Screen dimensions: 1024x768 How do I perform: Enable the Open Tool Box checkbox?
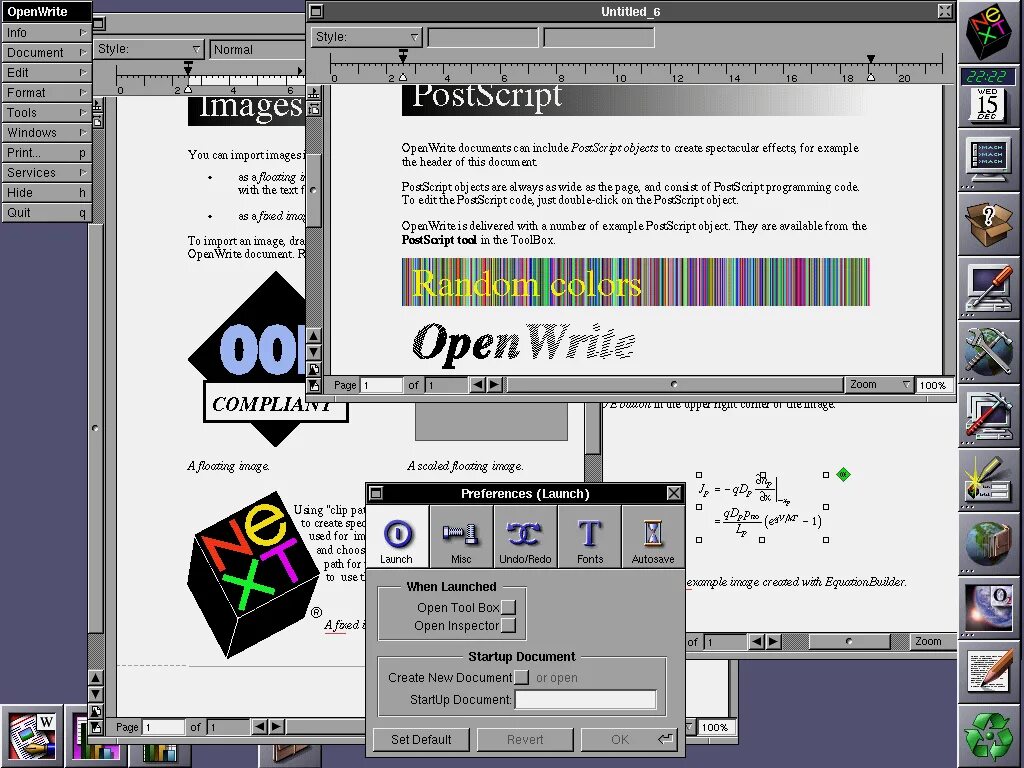[508, 607]
